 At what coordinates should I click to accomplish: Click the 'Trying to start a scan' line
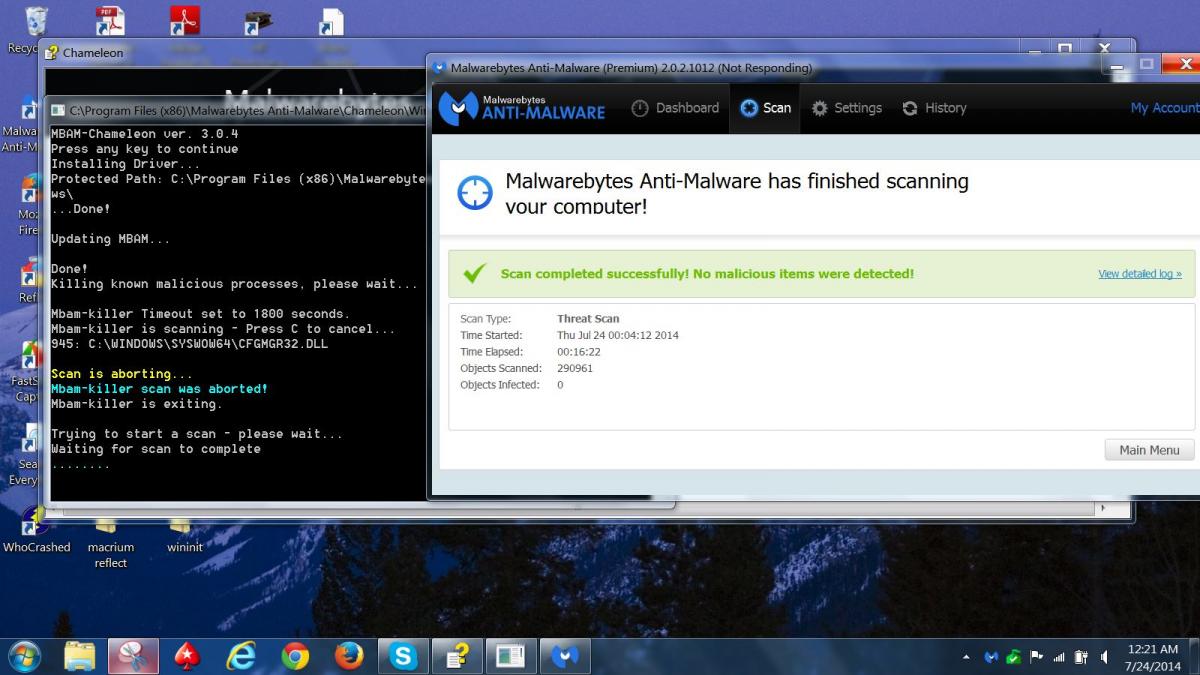[196, 434]
